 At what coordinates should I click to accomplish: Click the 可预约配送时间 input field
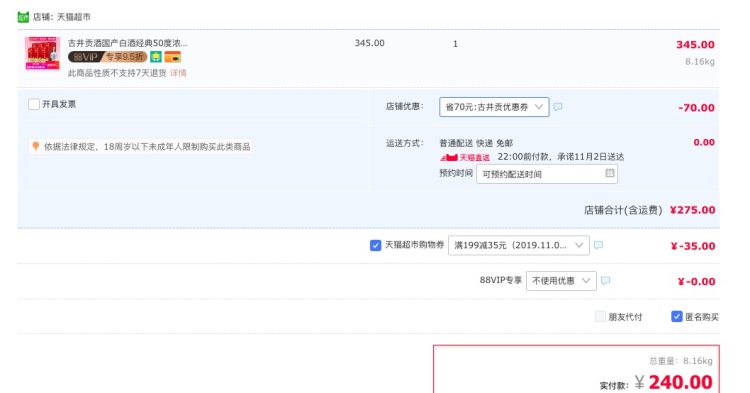click(547, 174)
